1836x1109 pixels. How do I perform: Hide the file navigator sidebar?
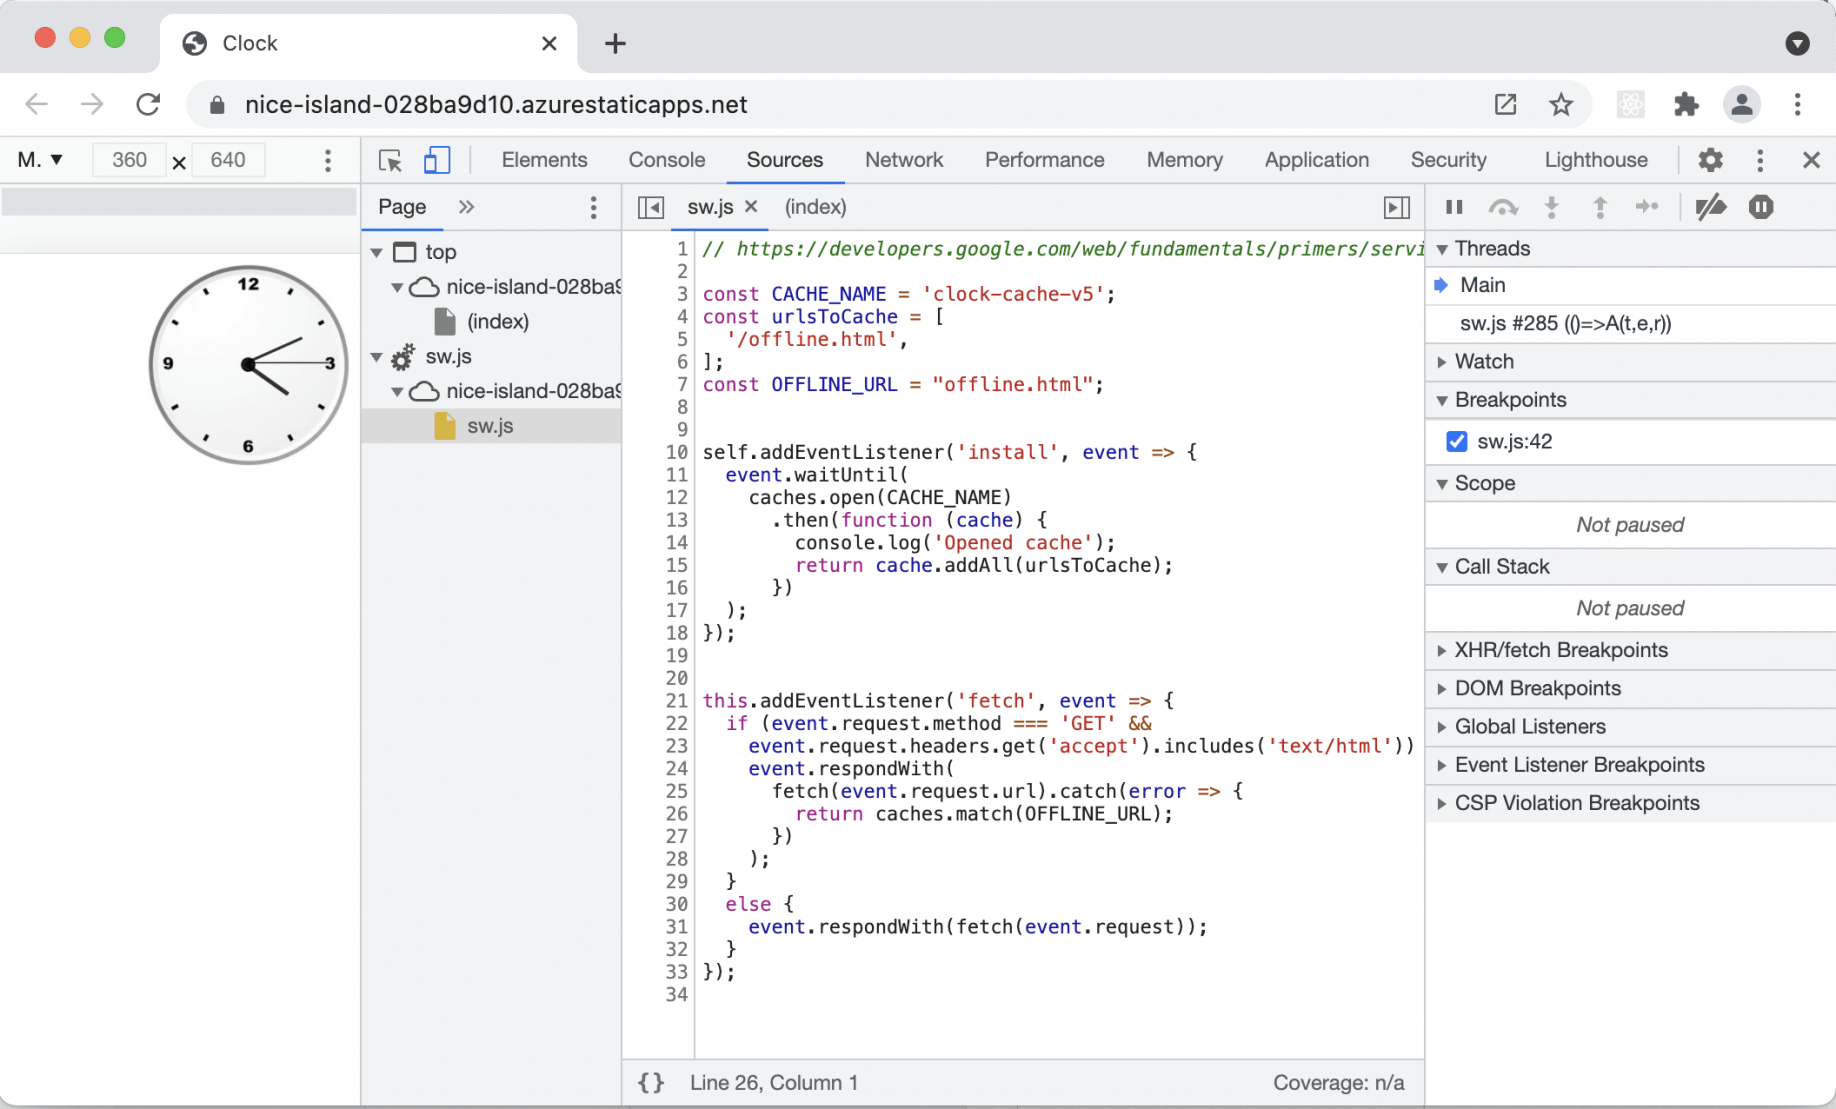coord(651,207)
